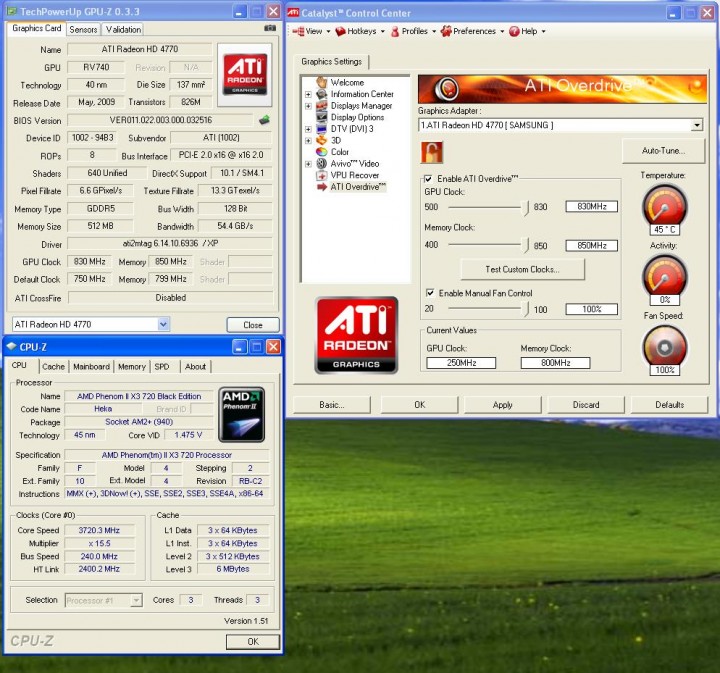Screen dimensions: 720x673
Task: Click the Fan Speed gauge dial
Action: [x=664, y=347]
